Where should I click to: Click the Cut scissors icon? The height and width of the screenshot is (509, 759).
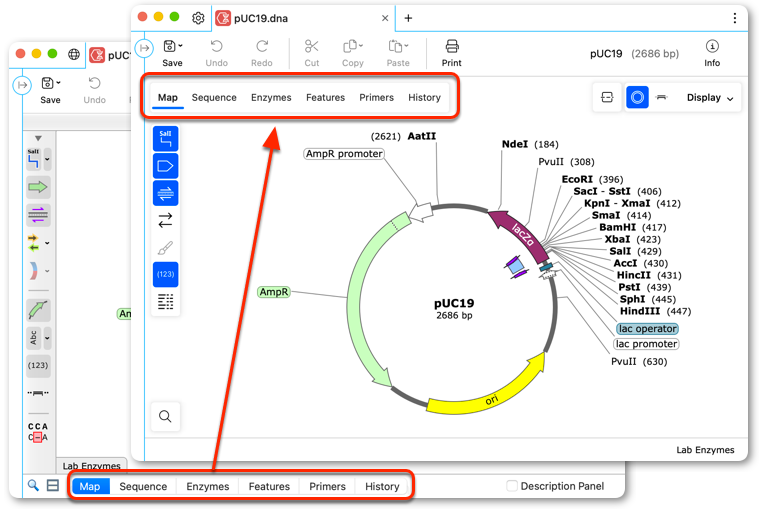[x=311, y=46]
